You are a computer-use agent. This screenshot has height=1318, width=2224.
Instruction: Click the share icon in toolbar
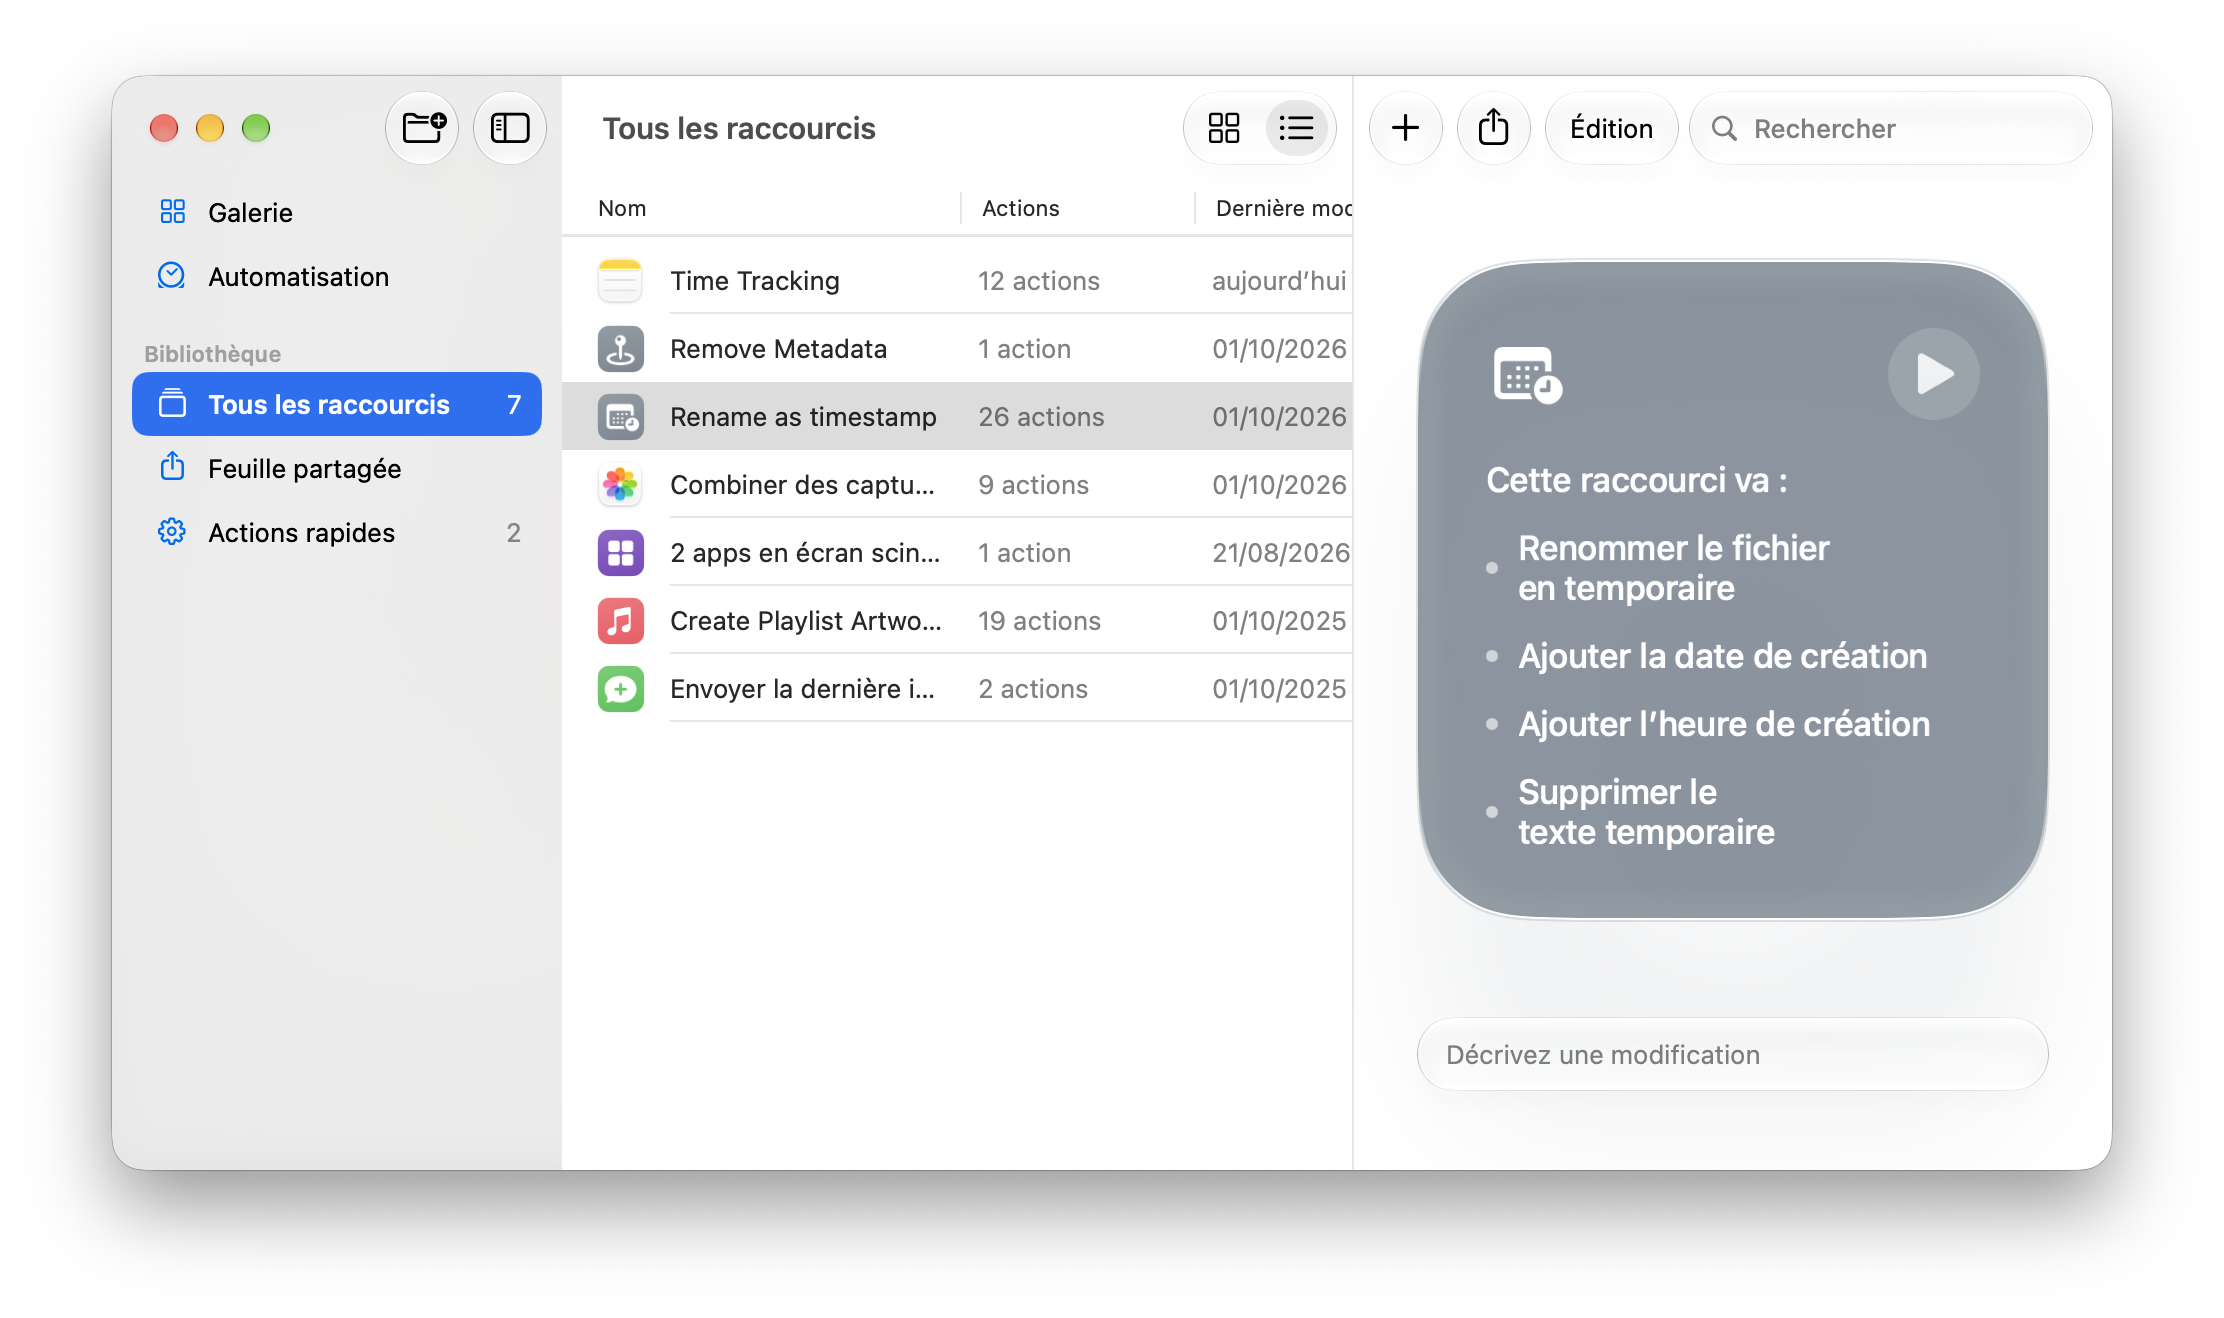pos(1493,128)
